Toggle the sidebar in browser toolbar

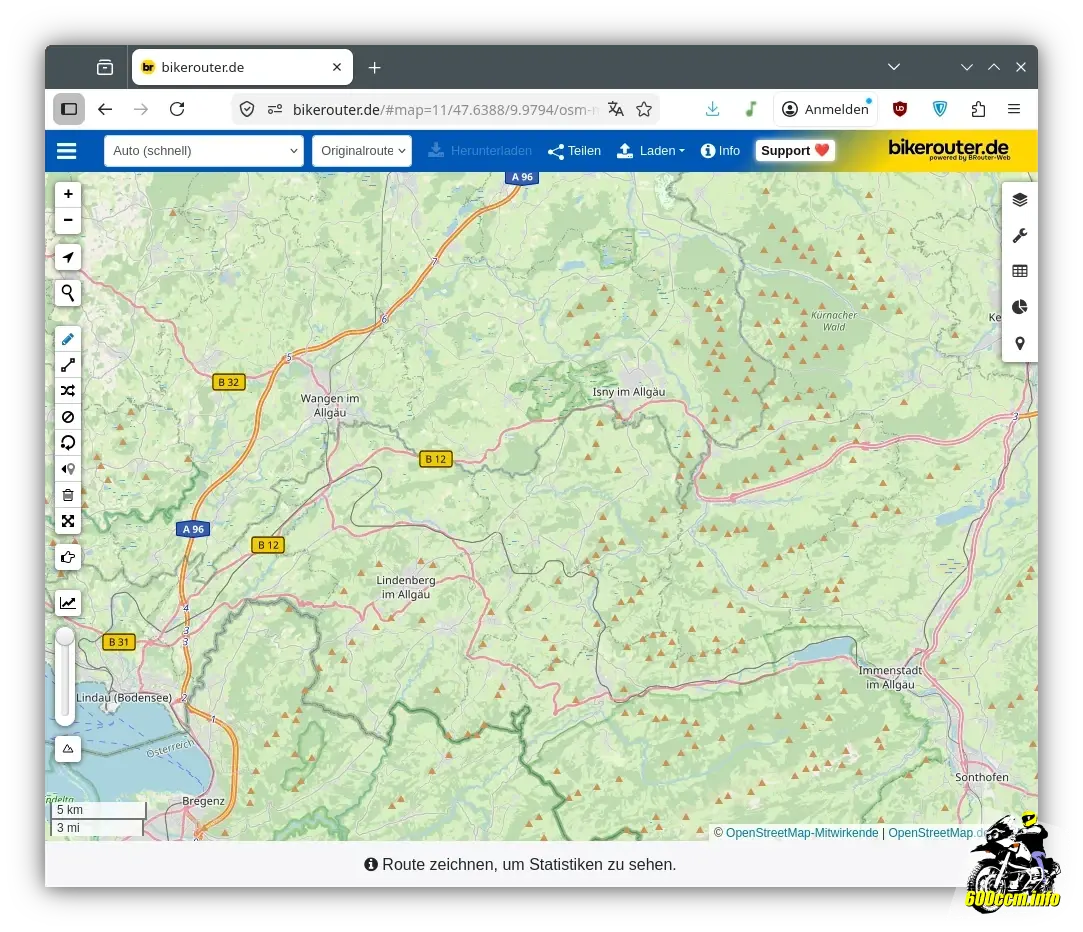[69, 109]
